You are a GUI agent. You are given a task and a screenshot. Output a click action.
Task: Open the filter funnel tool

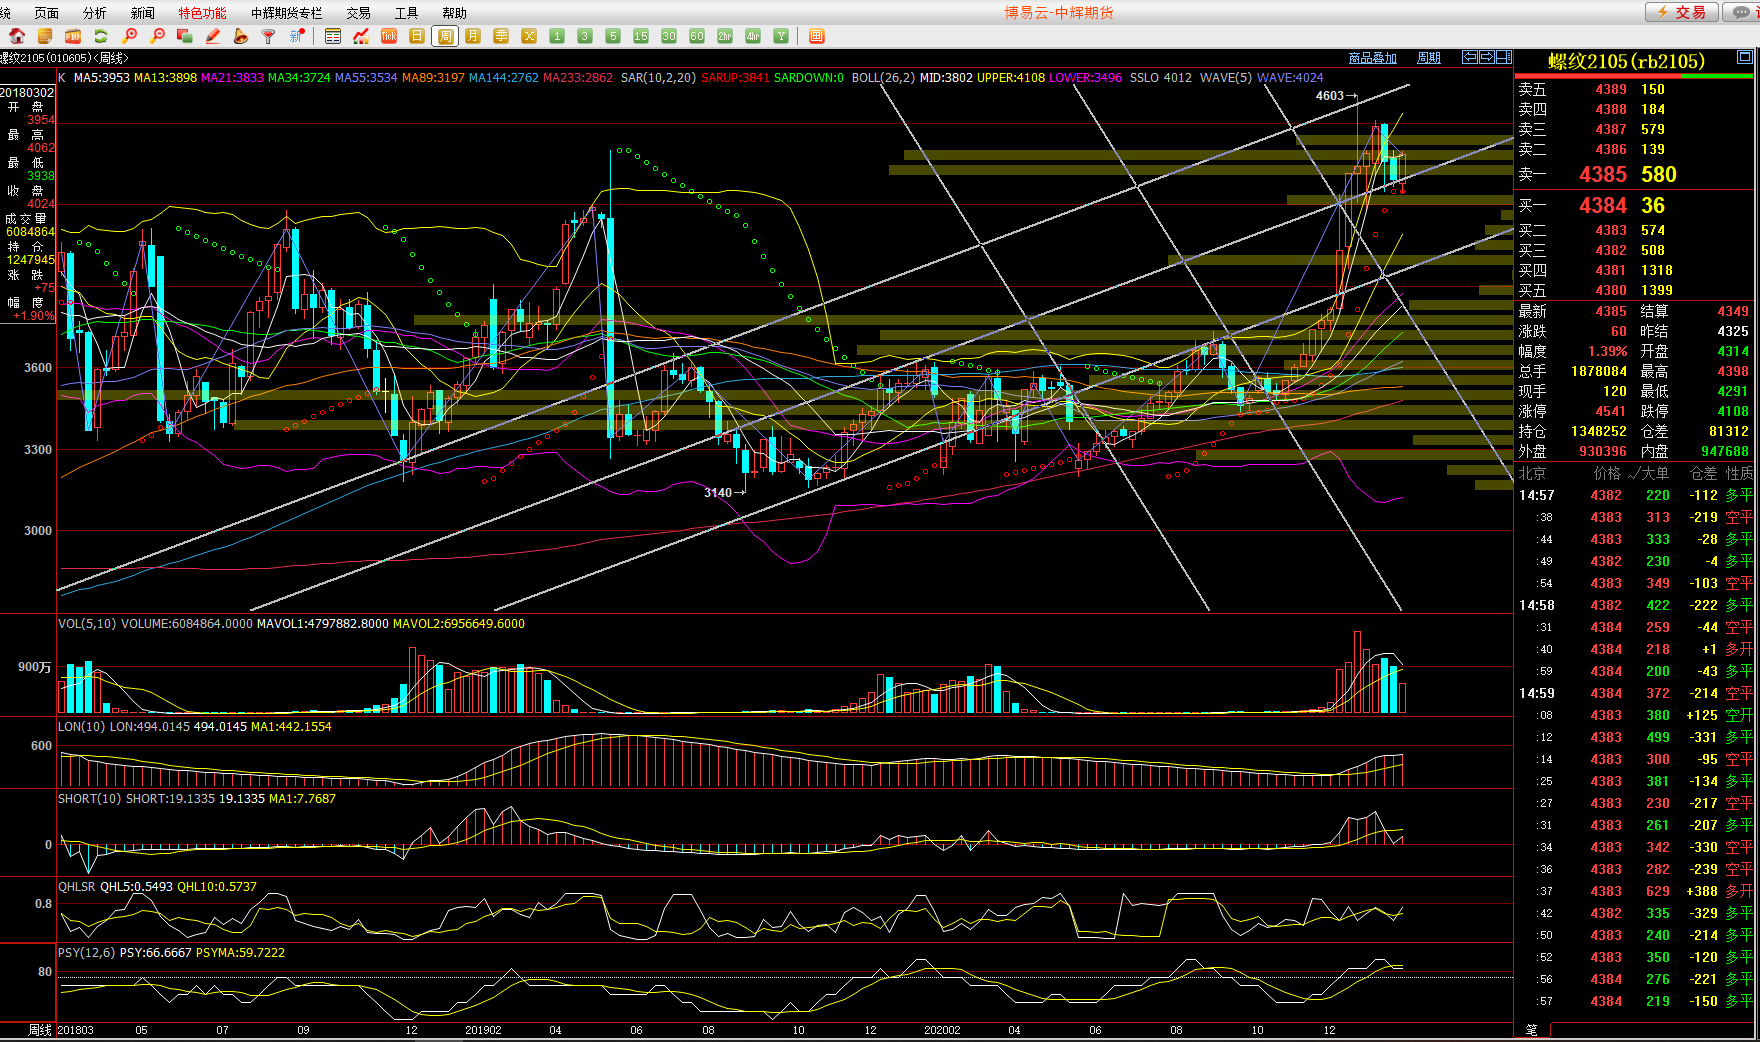pos(269,36)
